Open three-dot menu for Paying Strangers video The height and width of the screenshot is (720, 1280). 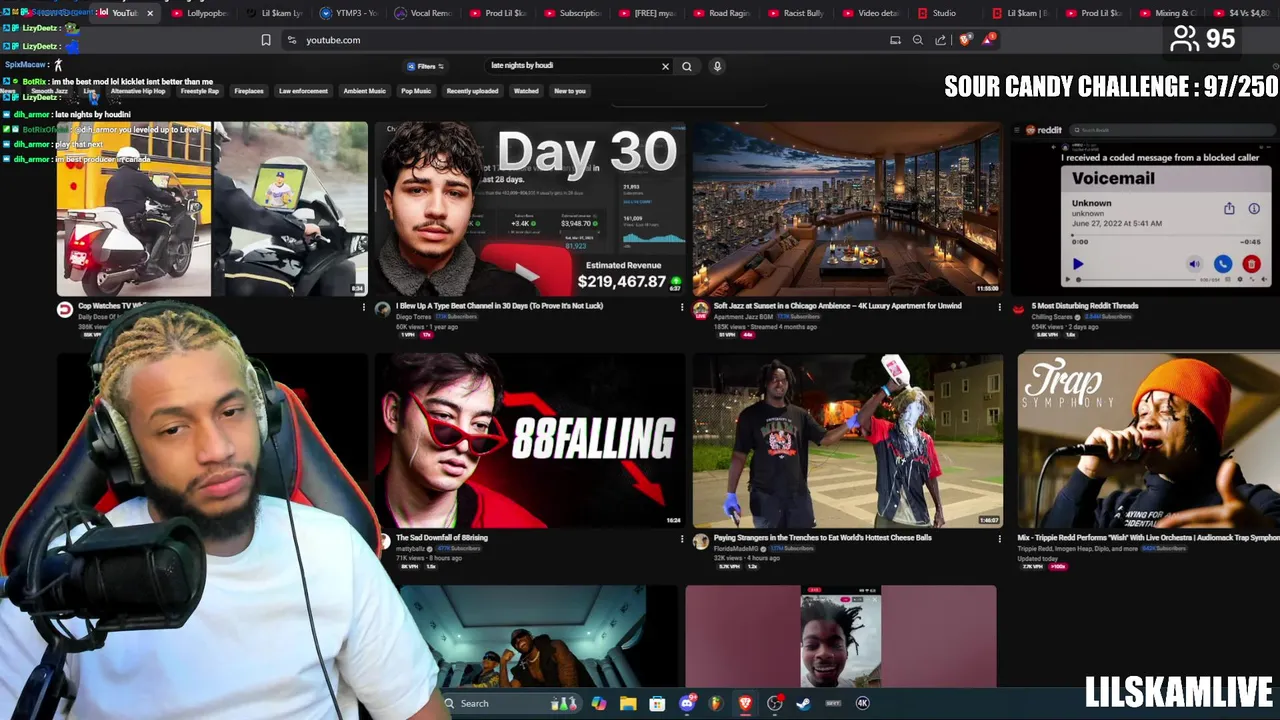pyautogui.click(x=999, y=539)
